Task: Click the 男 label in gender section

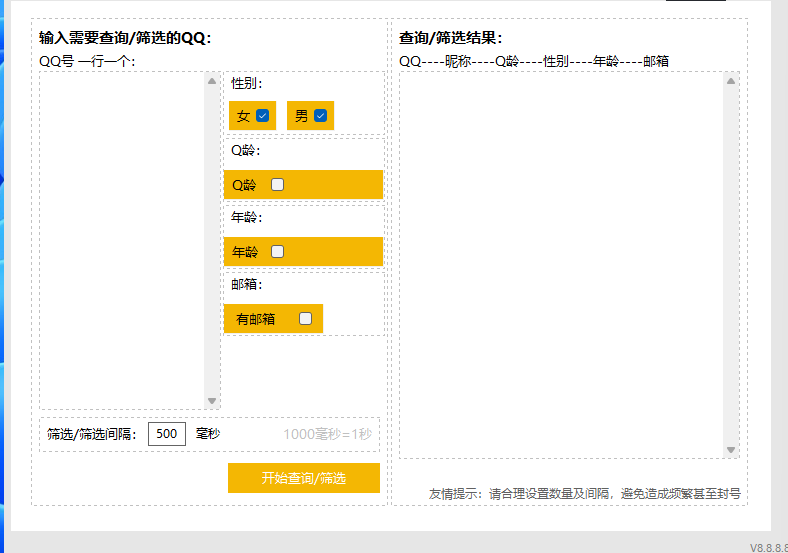Action: pyautogui.click(x=301, y=116)
